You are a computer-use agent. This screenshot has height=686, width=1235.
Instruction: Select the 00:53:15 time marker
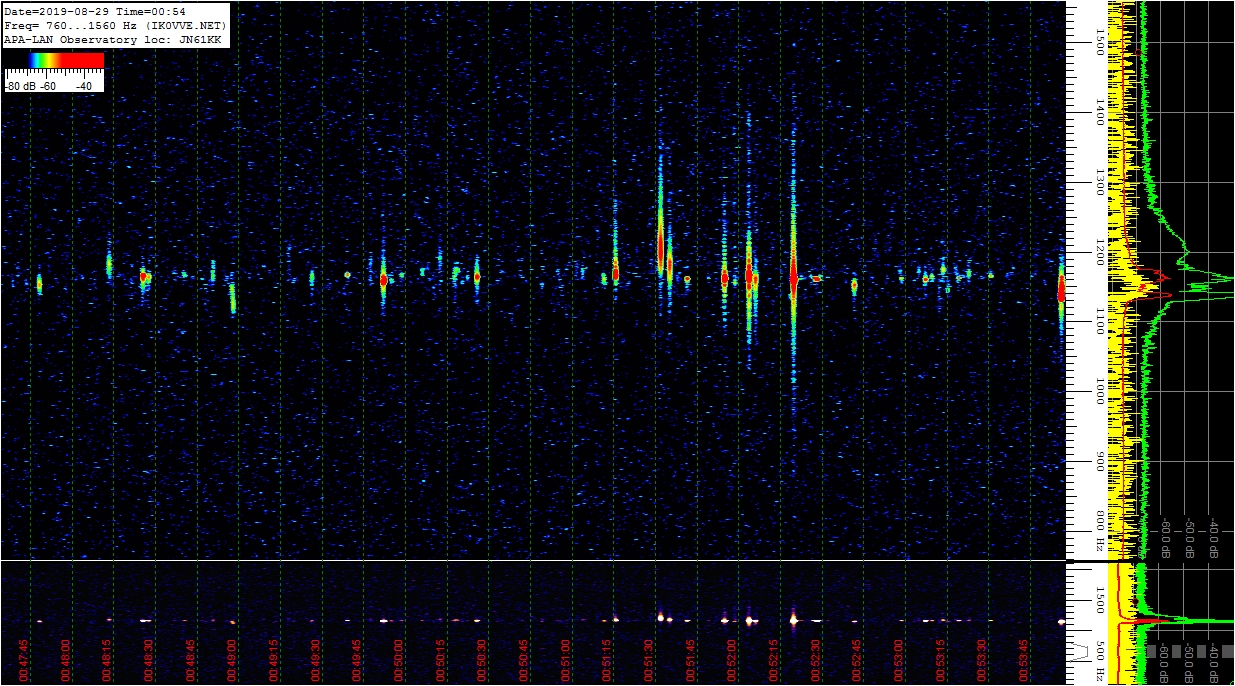941,661
